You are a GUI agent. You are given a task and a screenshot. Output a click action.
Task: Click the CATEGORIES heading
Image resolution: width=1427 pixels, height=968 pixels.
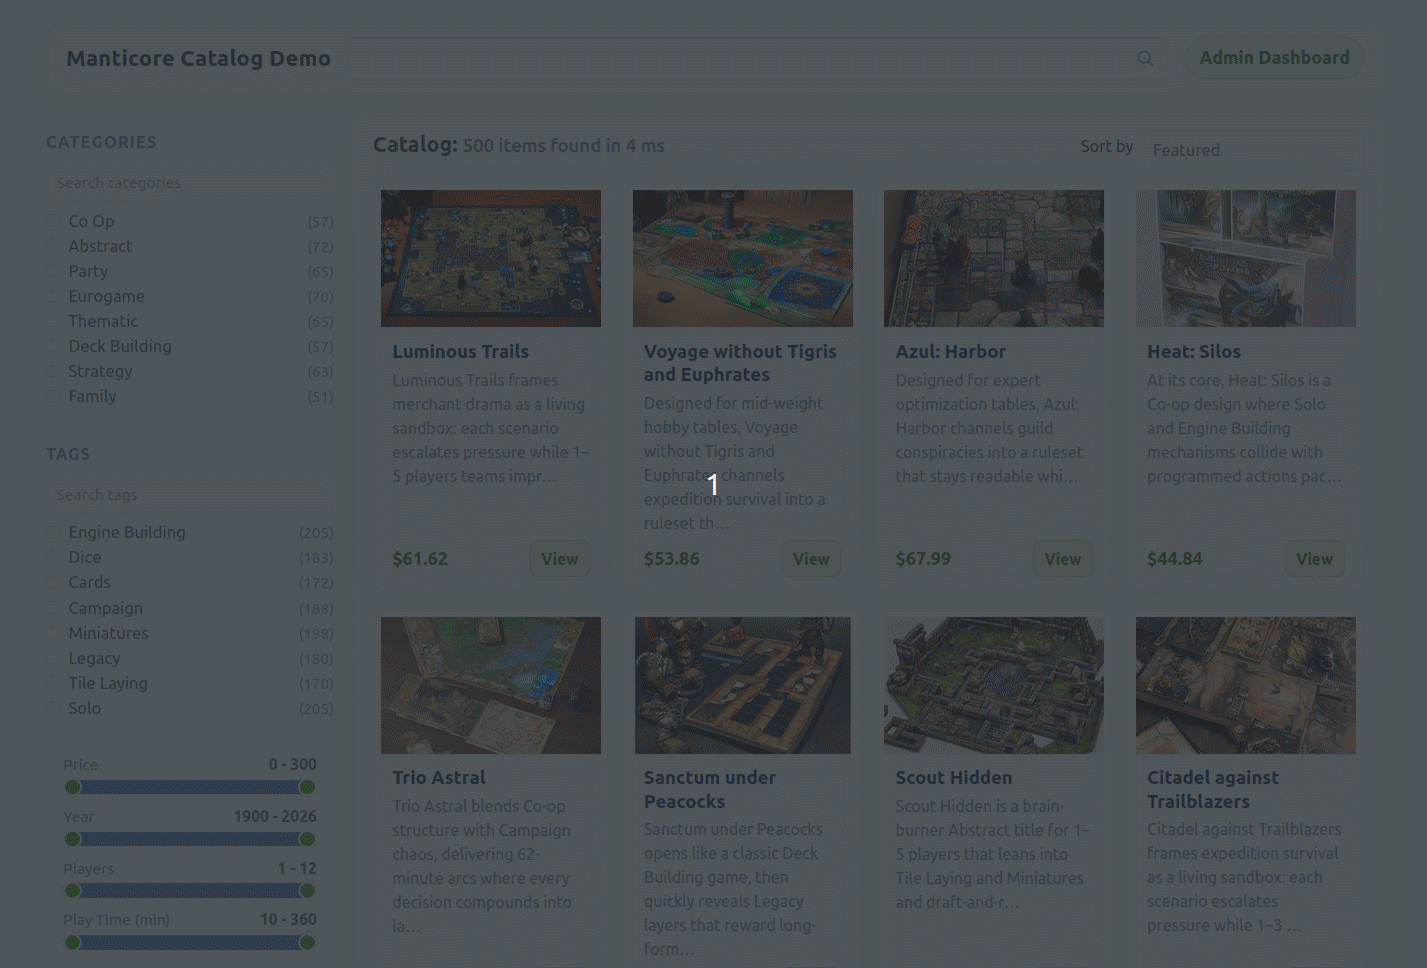pyautogui.click(x=101, y=142)
